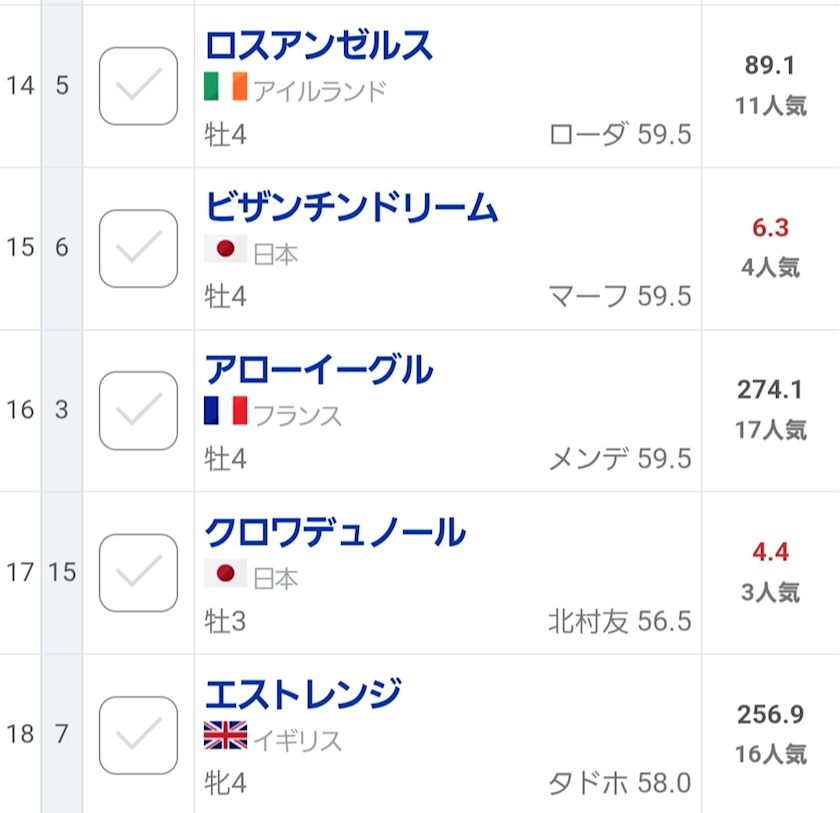
Task: Click the United Kingdom flag icon
Action: tap(225, 737)
